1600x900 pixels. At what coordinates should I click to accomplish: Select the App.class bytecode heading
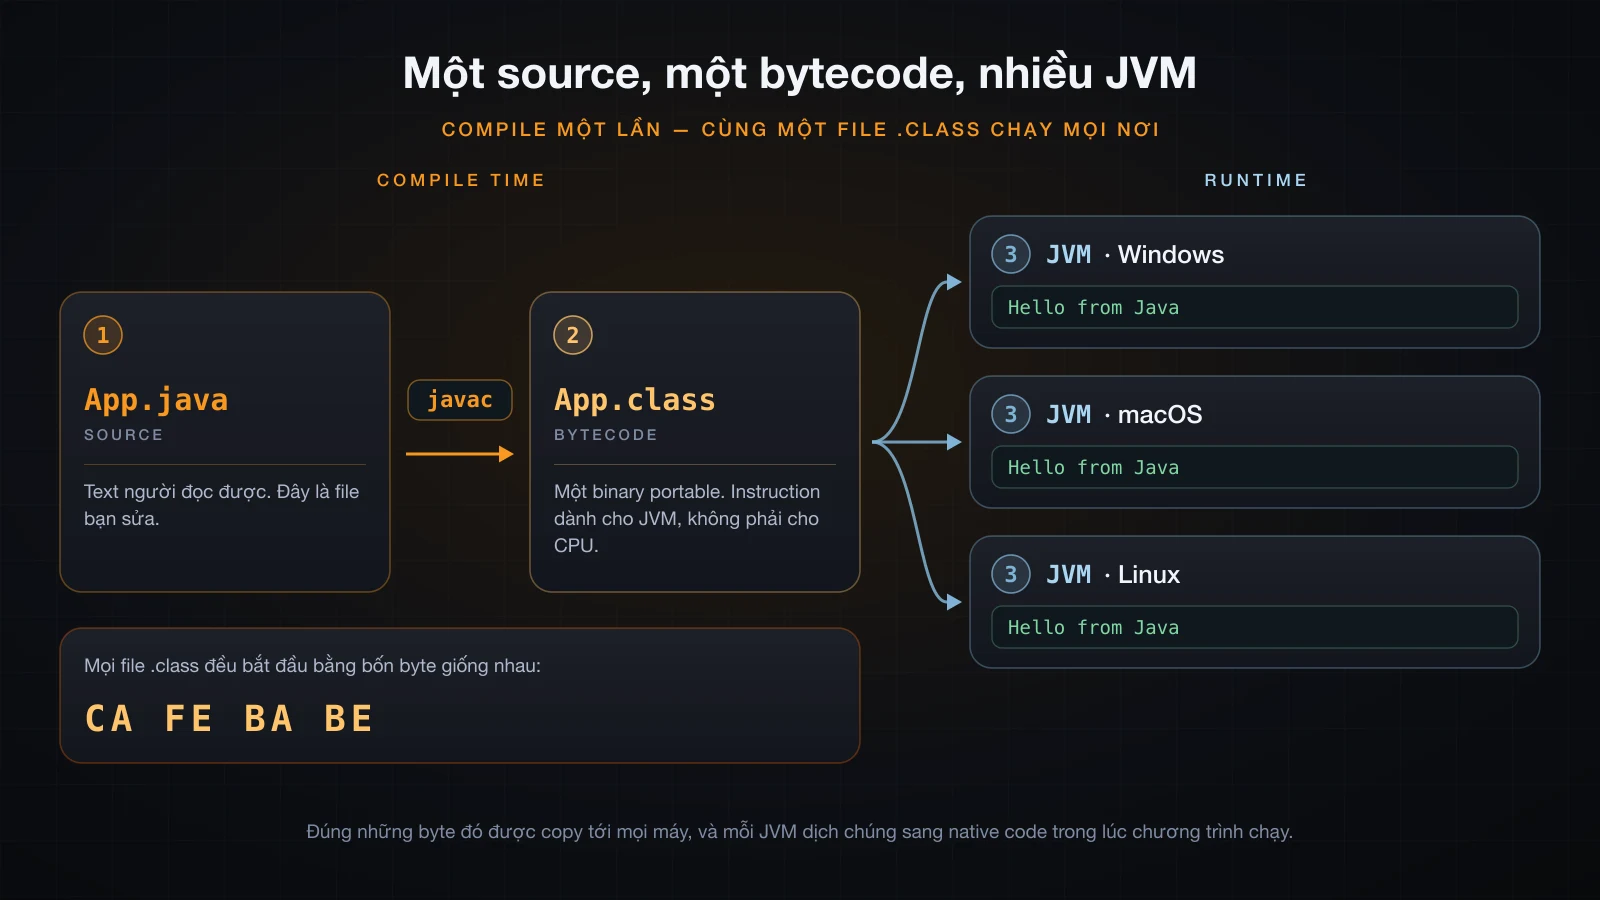(x=635, y=400)
